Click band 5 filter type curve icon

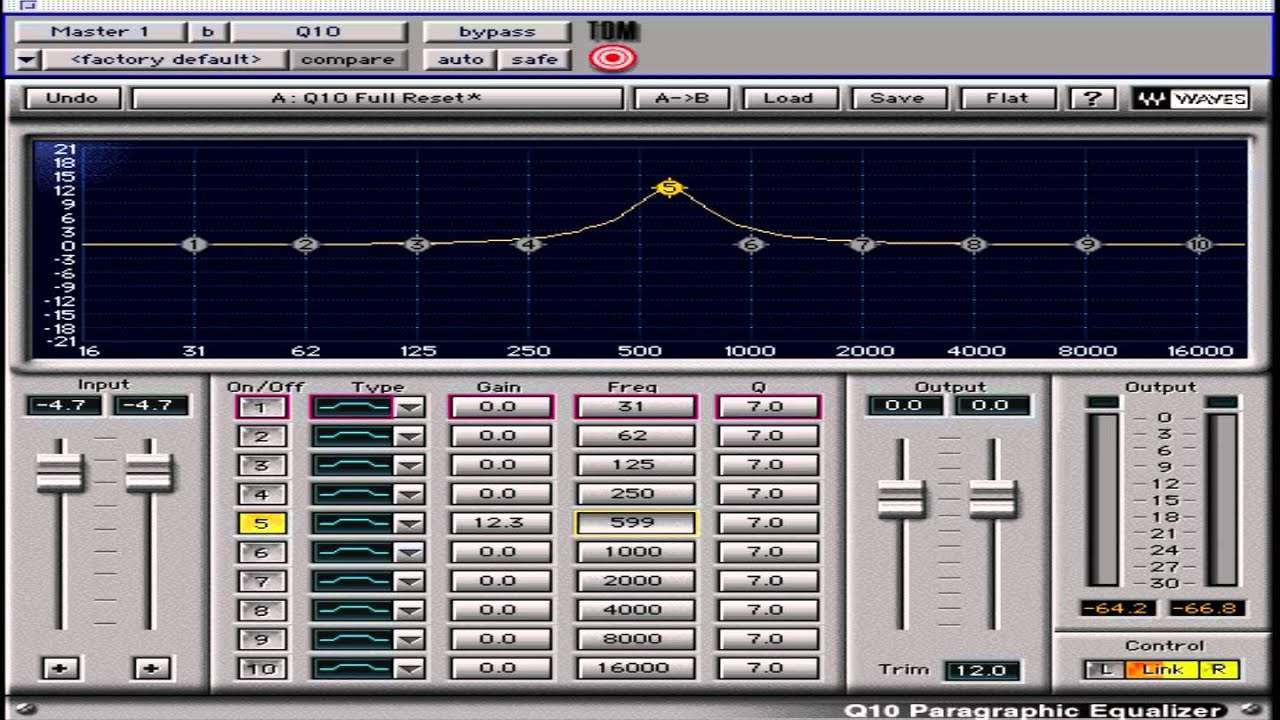tap(353, 523)
